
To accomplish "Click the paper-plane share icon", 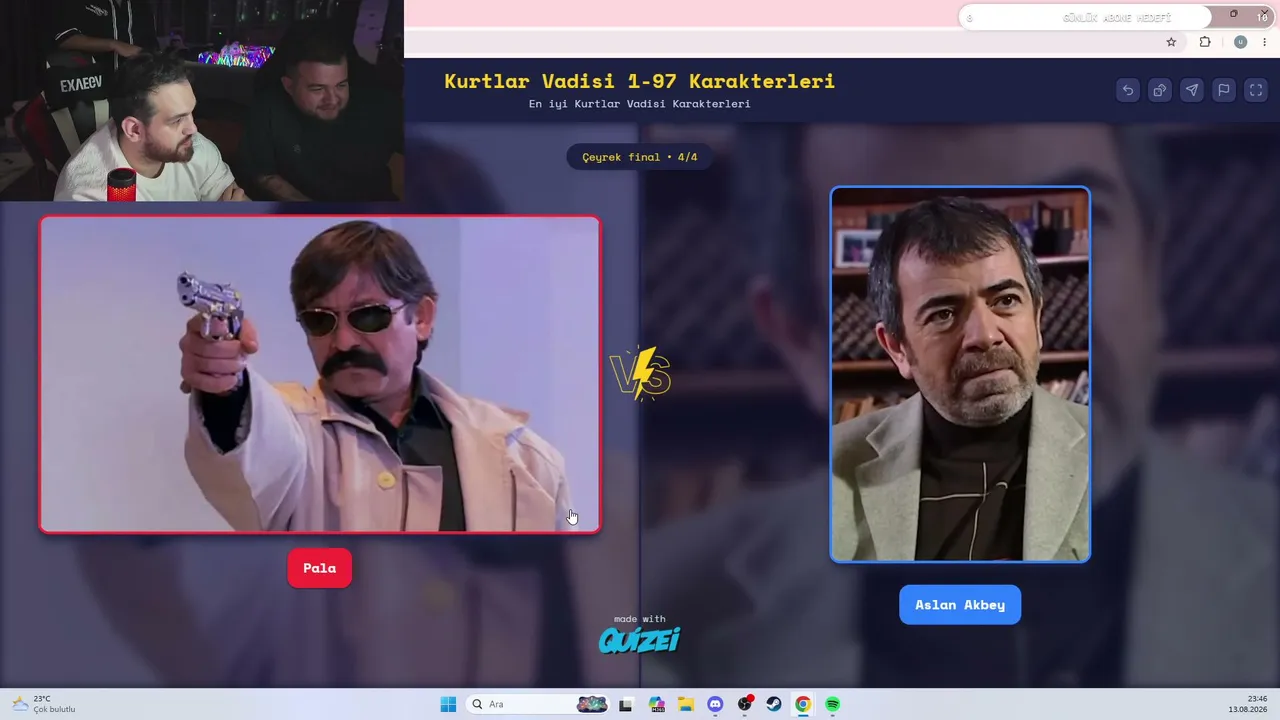I will pos(1192,90).
